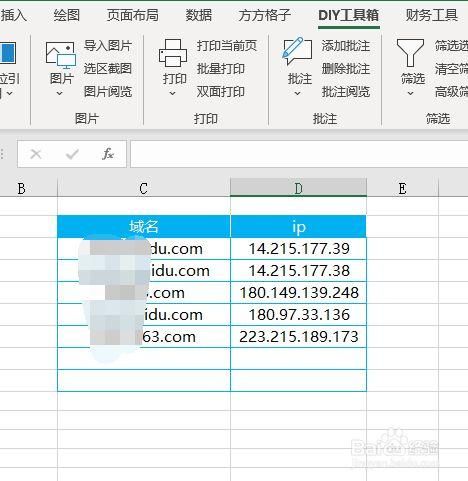Click 批注阅览 button

[x=346, y=92]
